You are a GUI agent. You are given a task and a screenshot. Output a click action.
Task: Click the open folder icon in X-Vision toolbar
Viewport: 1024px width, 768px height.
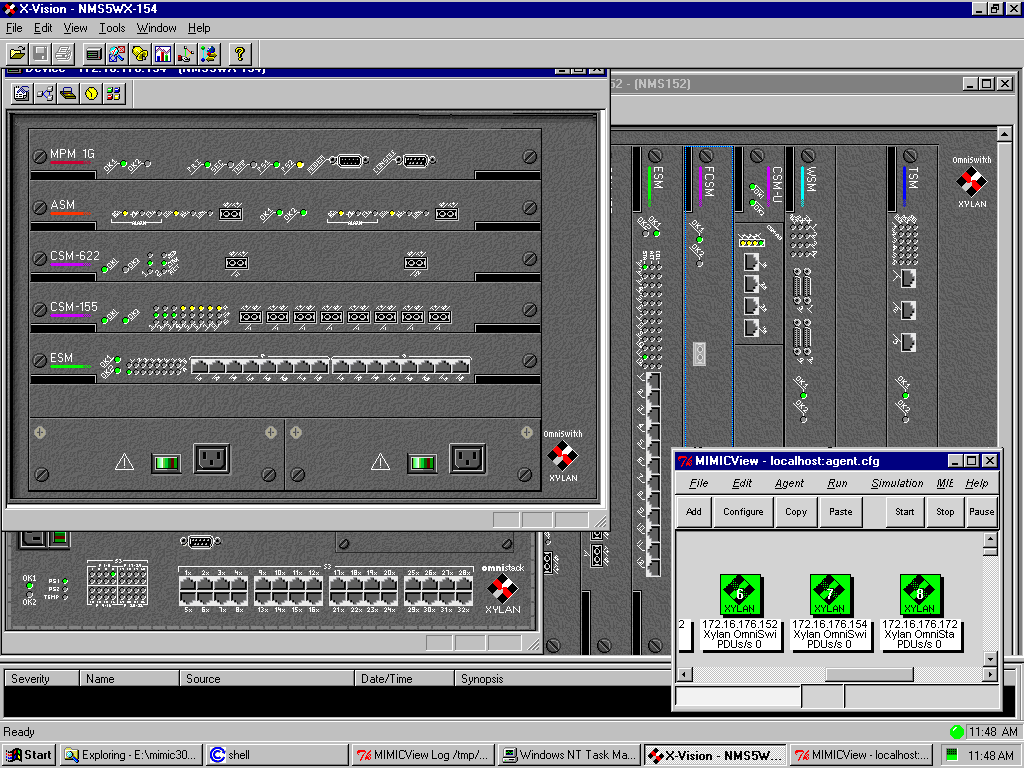18,54
